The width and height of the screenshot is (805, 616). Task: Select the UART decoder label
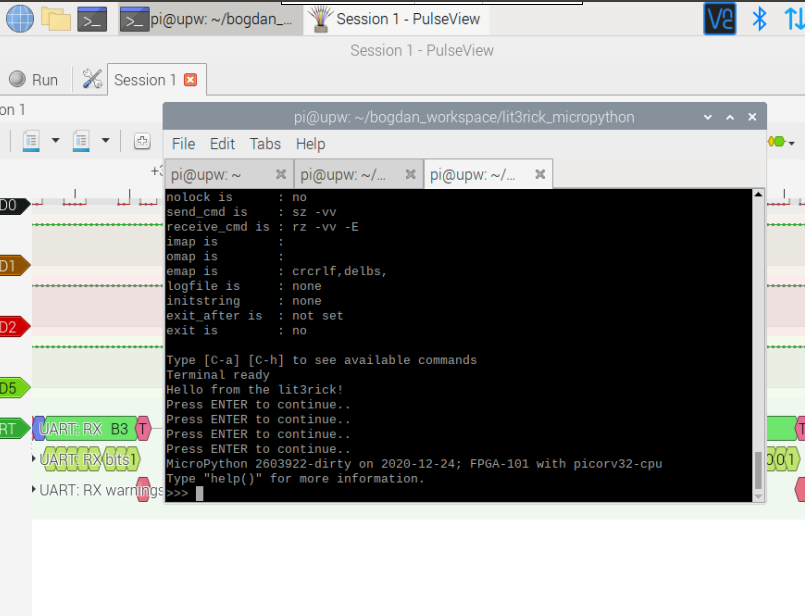pyautogui.click(x=13, y=429)
